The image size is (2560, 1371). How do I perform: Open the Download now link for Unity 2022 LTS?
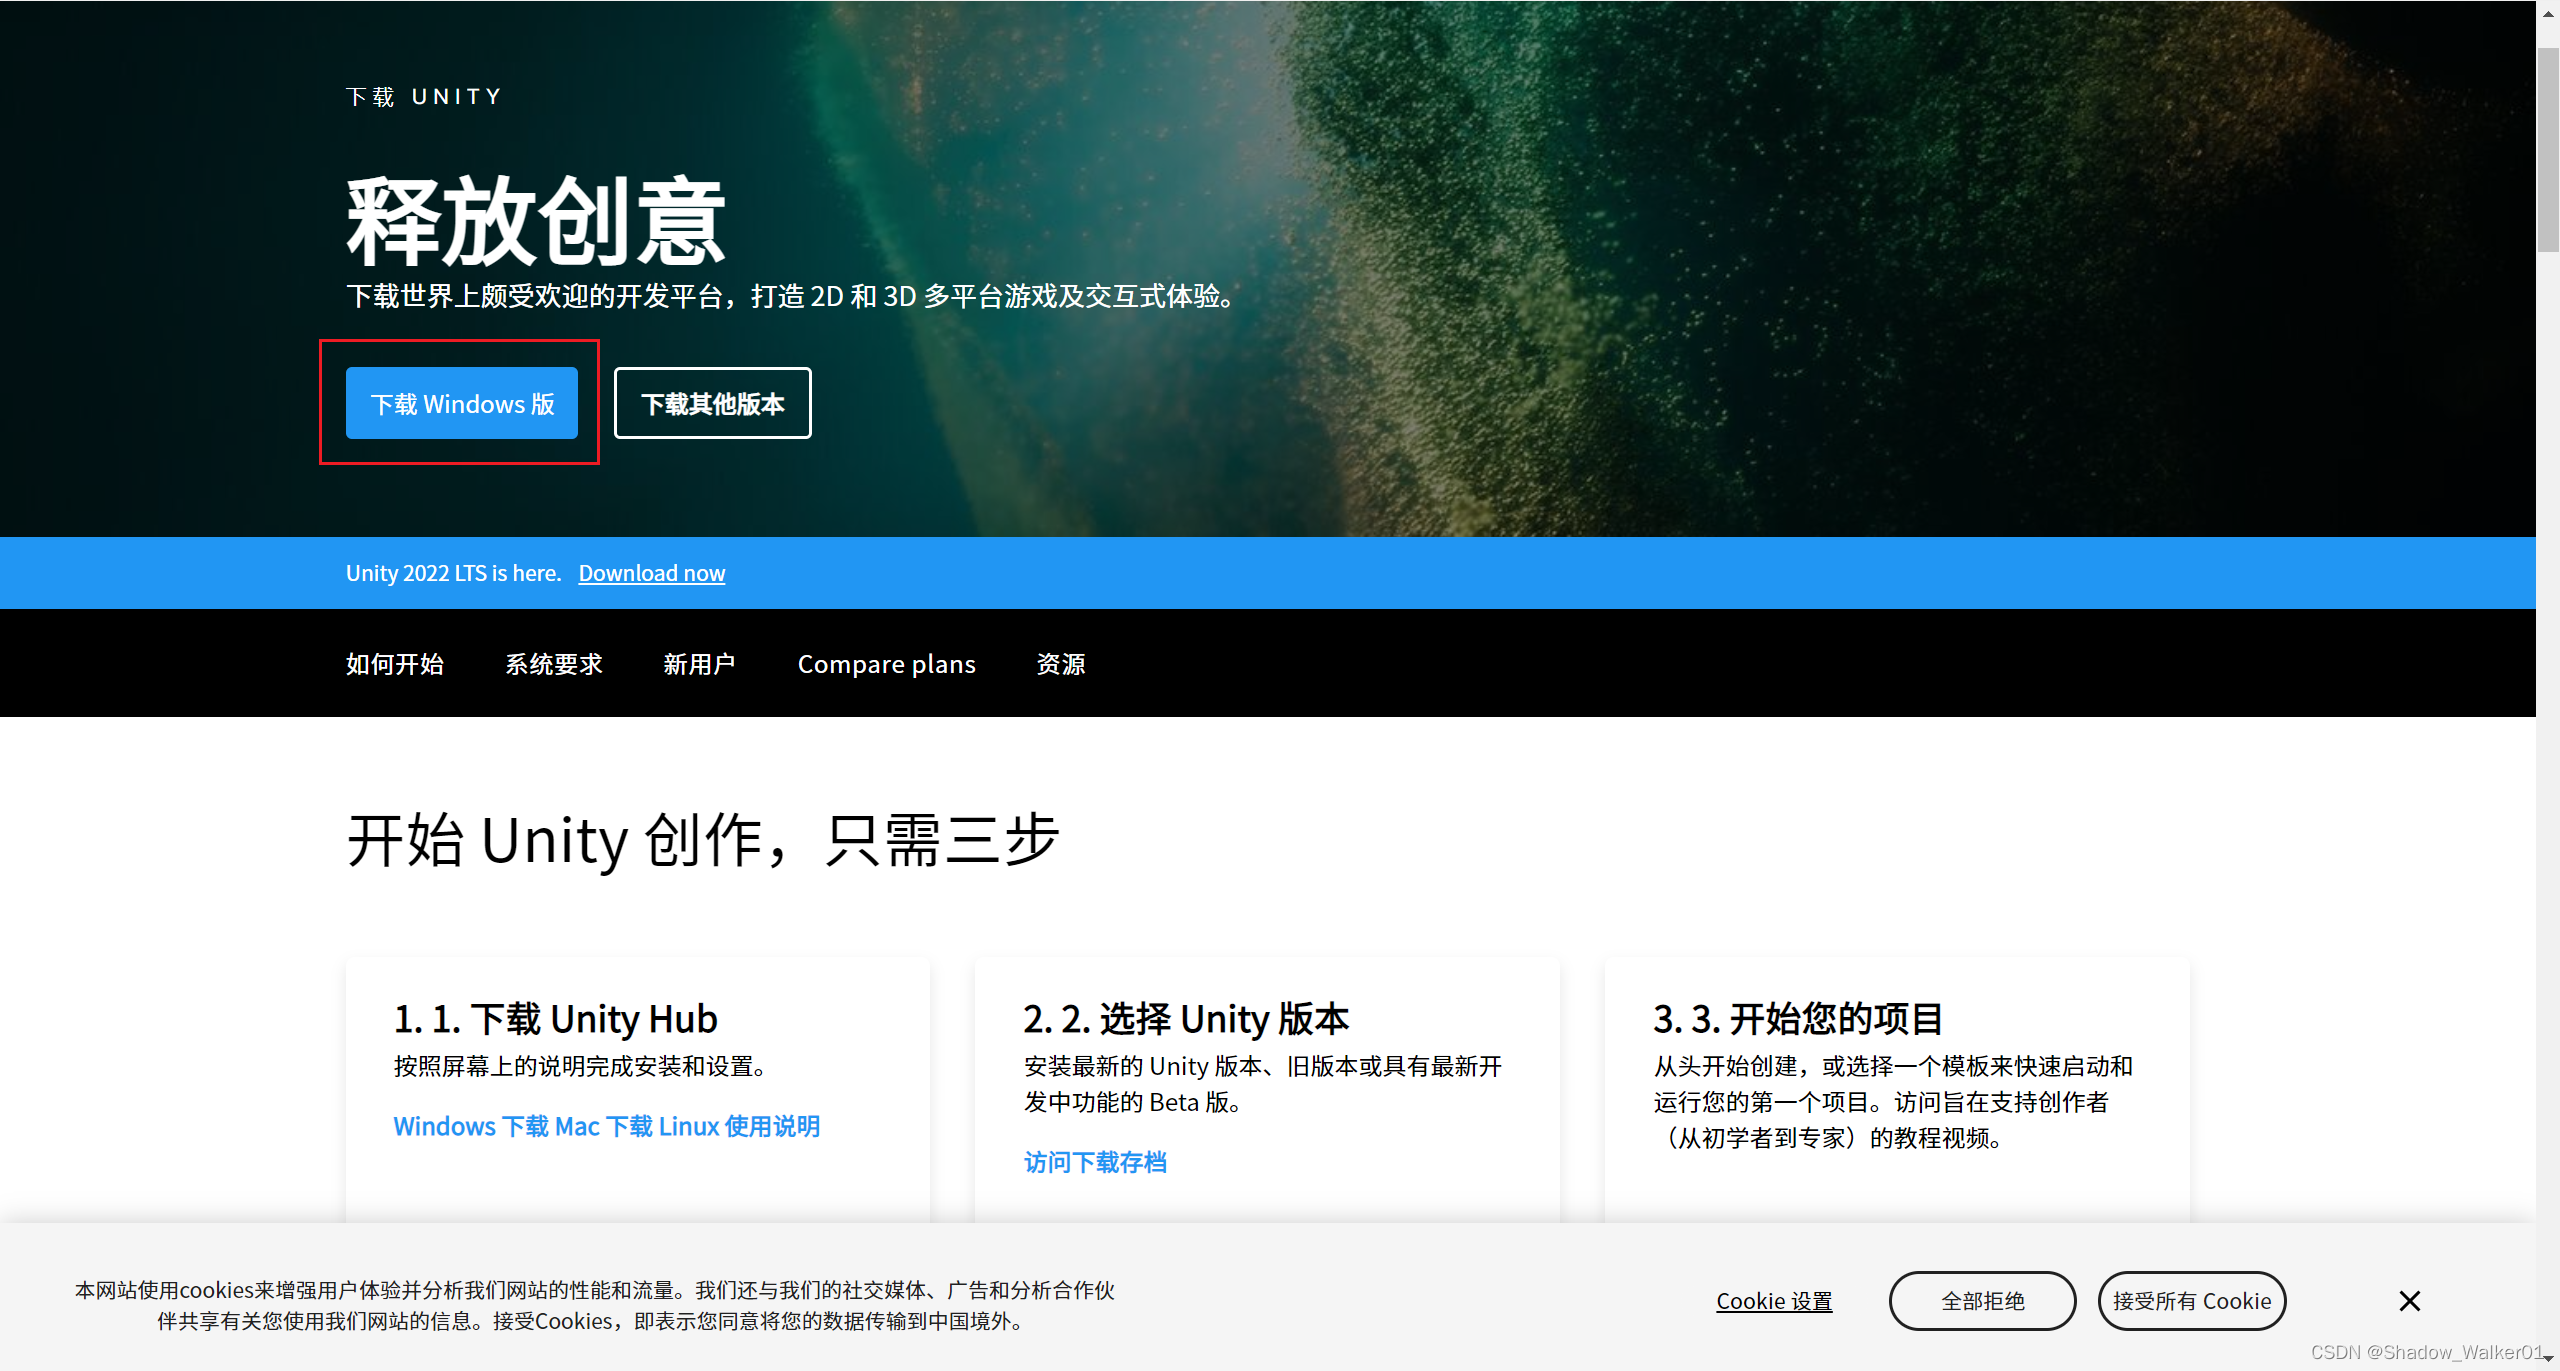point(651,573)
